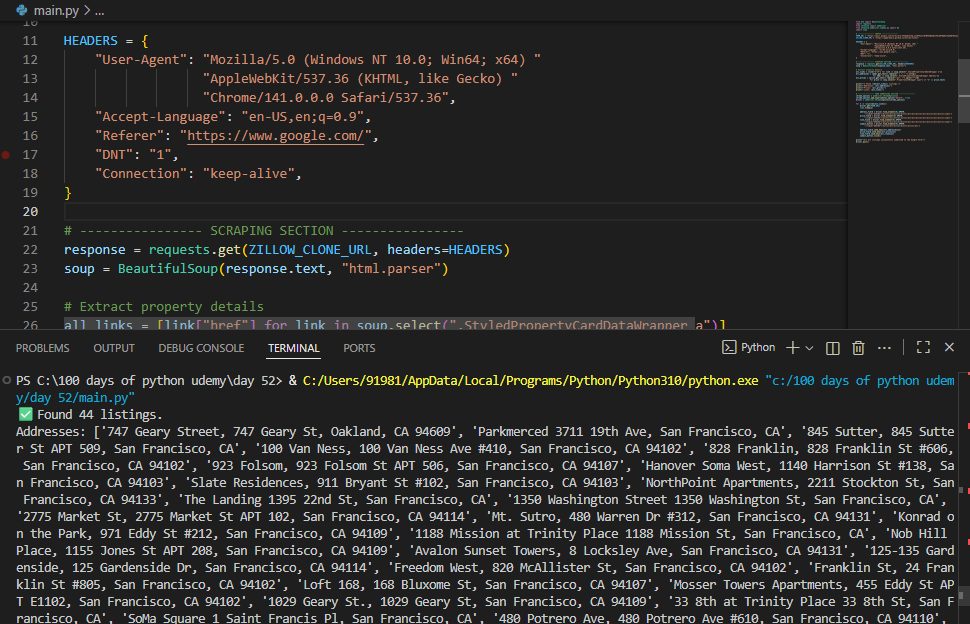Click python.exe path in terminal command
Screen dimensions: 970x624
(x=530, y=381)
